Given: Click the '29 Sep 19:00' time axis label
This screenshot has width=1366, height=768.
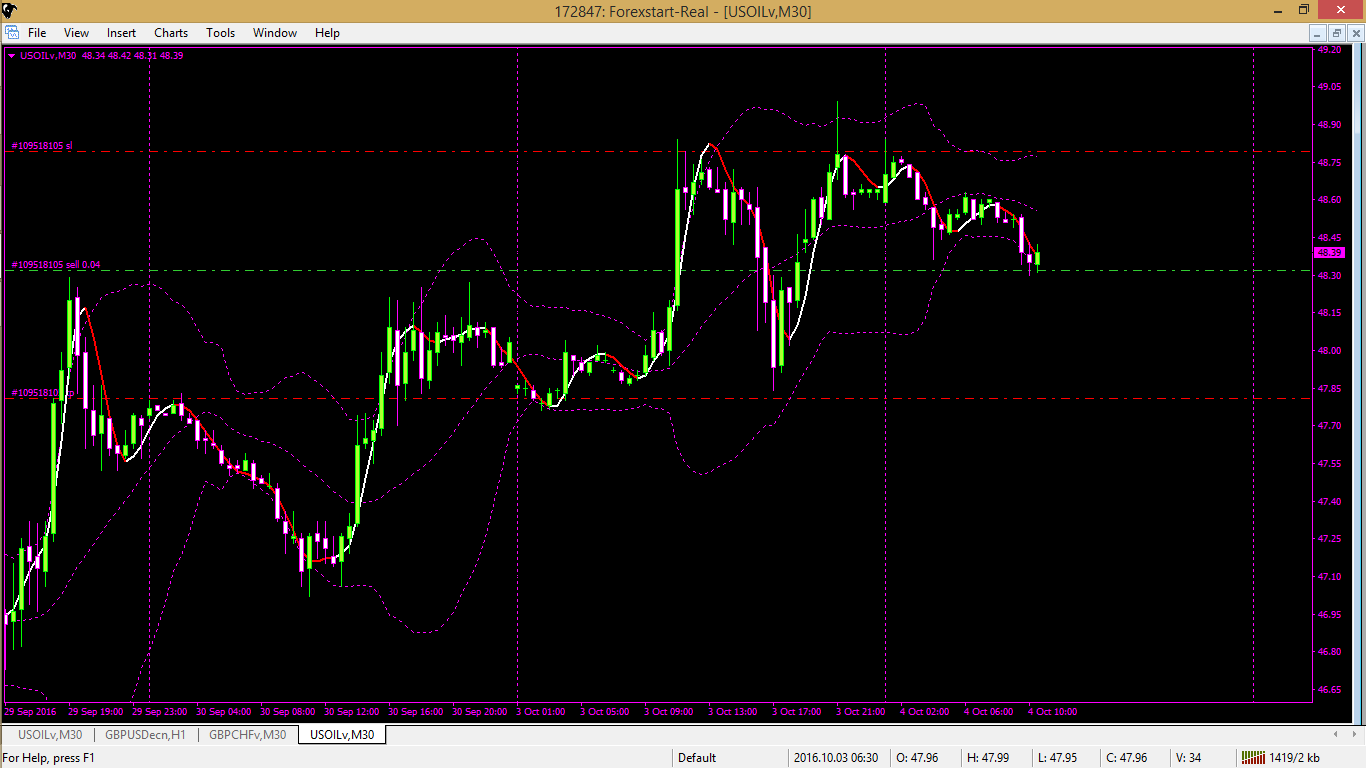Looking at the screenshot, I should pos(95,712).
